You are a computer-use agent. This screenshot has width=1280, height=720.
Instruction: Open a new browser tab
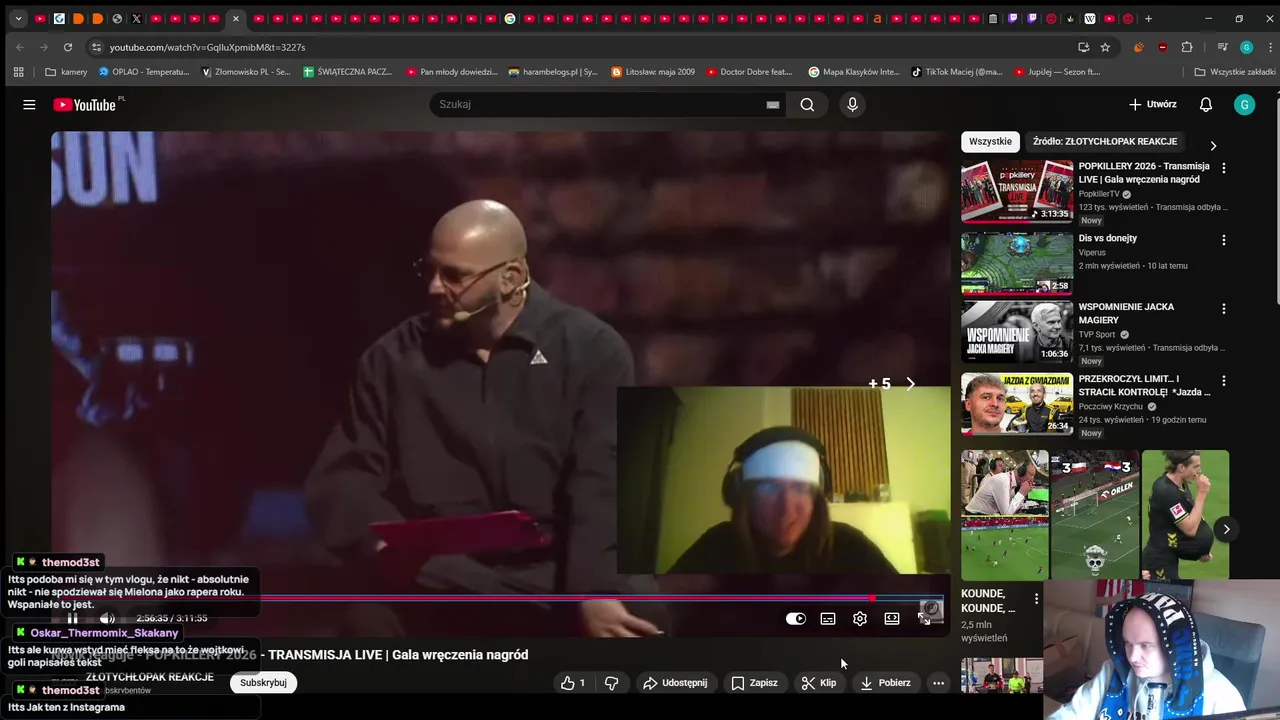tap(1148, 18)
